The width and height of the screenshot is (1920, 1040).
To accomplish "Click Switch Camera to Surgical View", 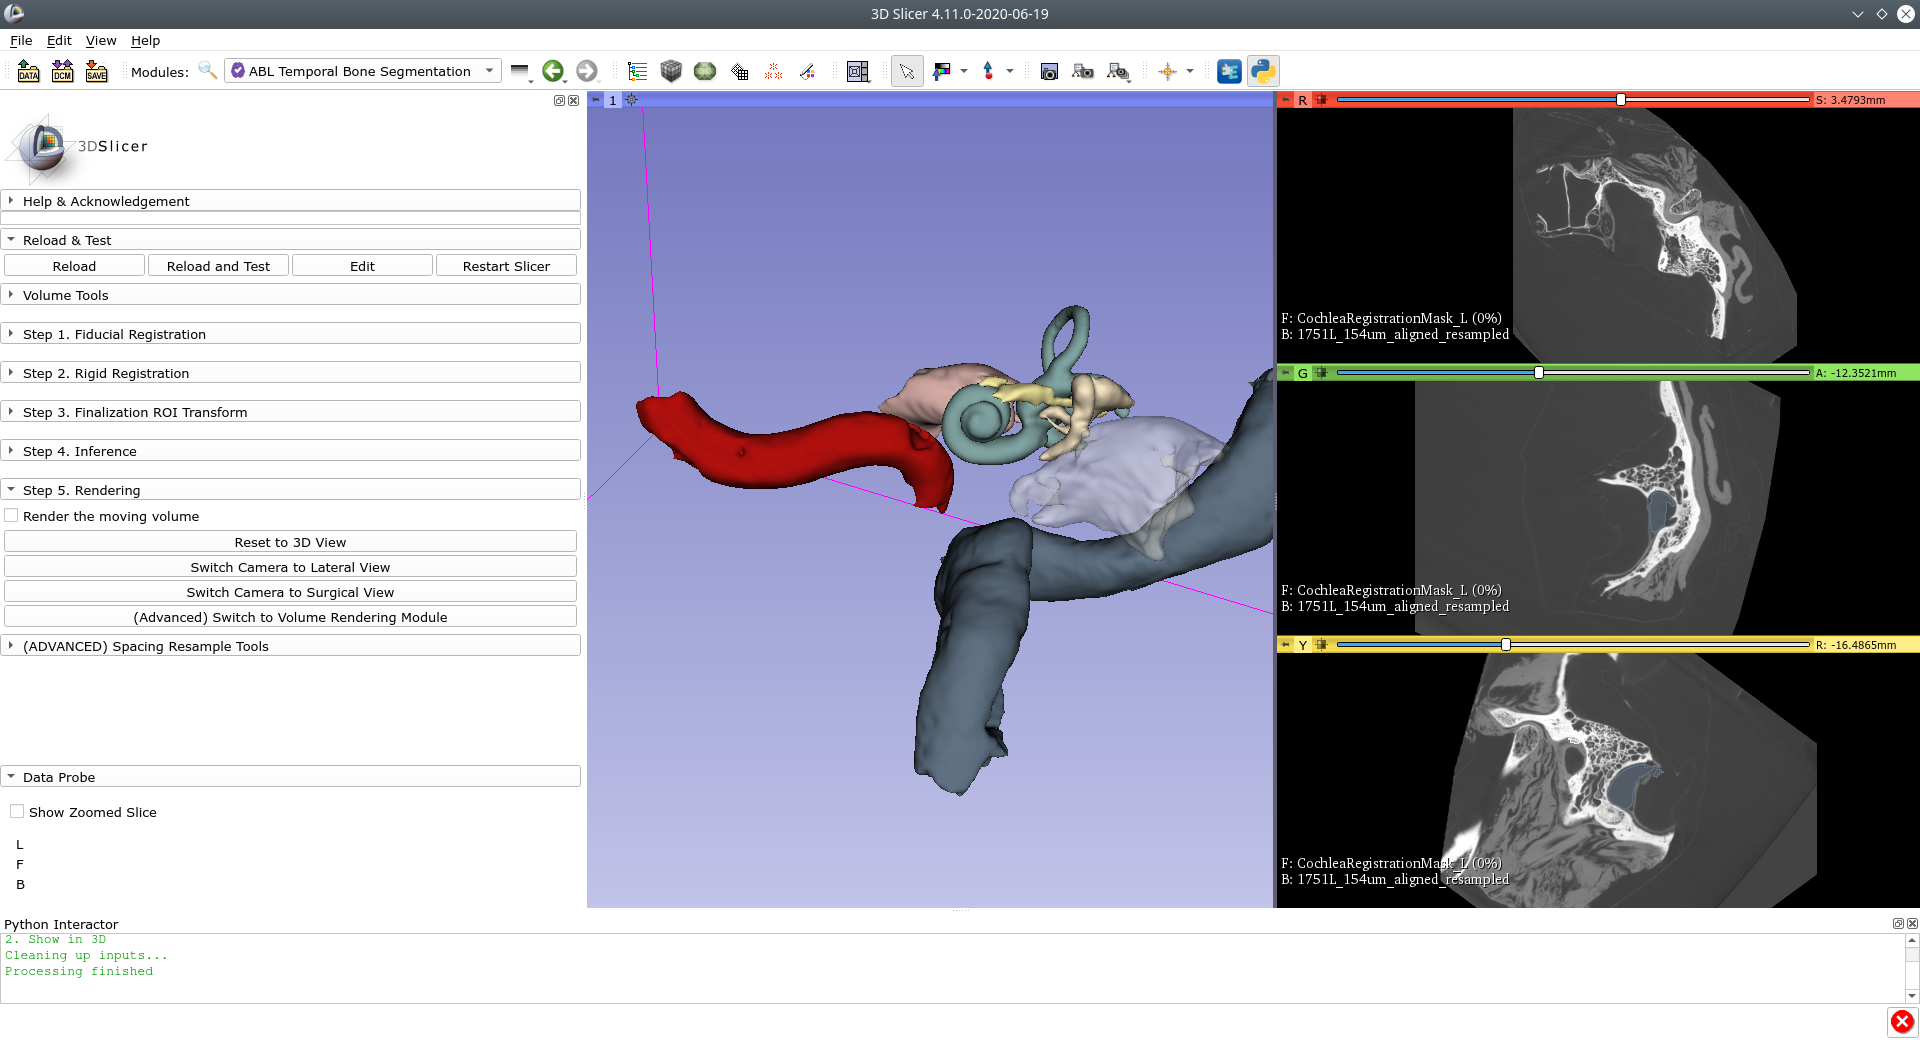I will tap(290, 592).
